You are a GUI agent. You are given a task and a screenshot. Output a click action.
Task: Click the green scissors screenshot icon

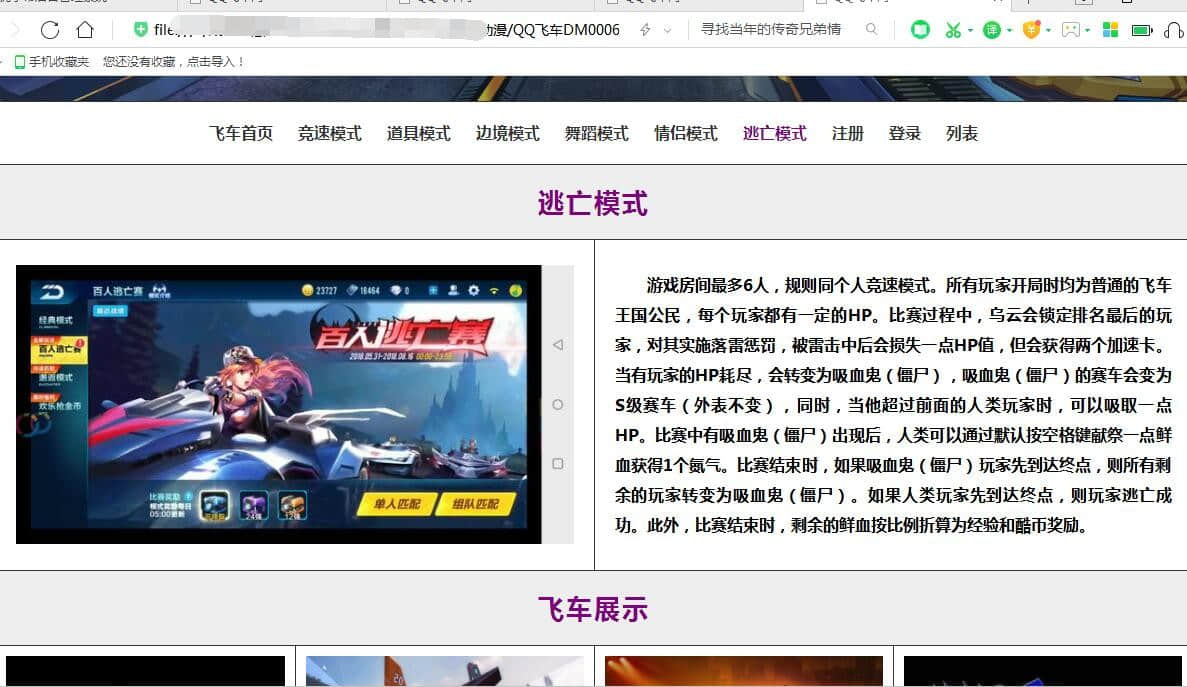click(x=952, y=30)
